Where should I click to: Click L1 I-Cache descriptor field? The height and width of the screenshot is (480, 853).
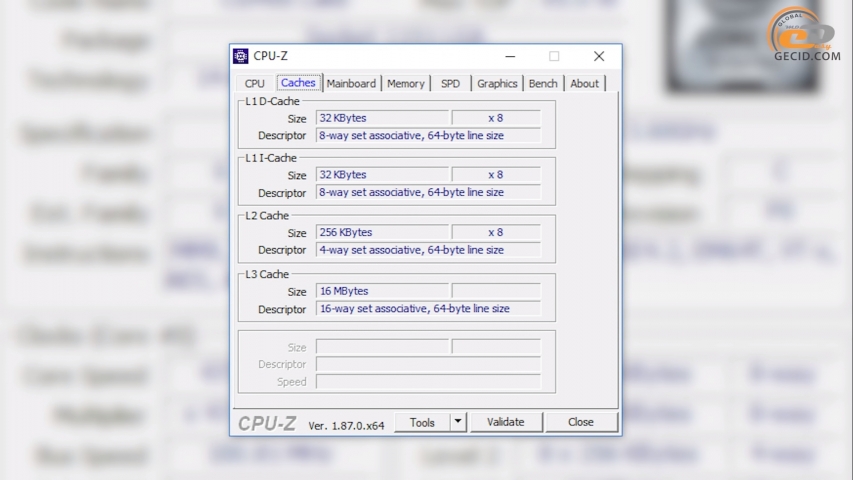[x=428, y=193]
